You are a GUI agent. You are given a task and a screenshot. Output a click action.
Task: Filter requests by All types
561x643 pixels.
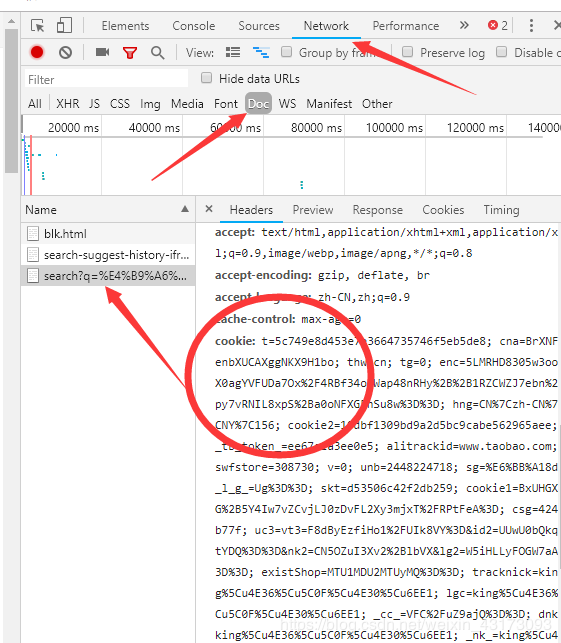(x=35, y=104)
